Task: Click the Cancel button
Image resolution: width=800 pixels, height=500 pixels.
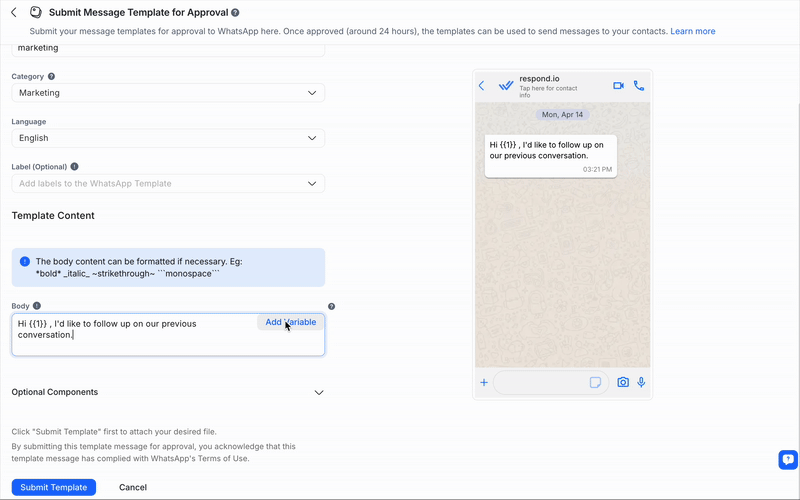Action: (x=133, y=487)
